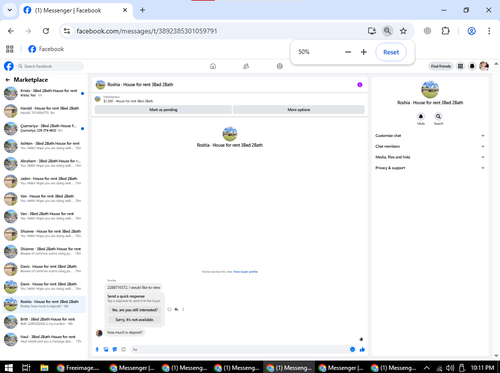This screenshot has height=373, width=500.
Task: Go back using the Marketplace back arrow
Action: [x=8, y=80]
